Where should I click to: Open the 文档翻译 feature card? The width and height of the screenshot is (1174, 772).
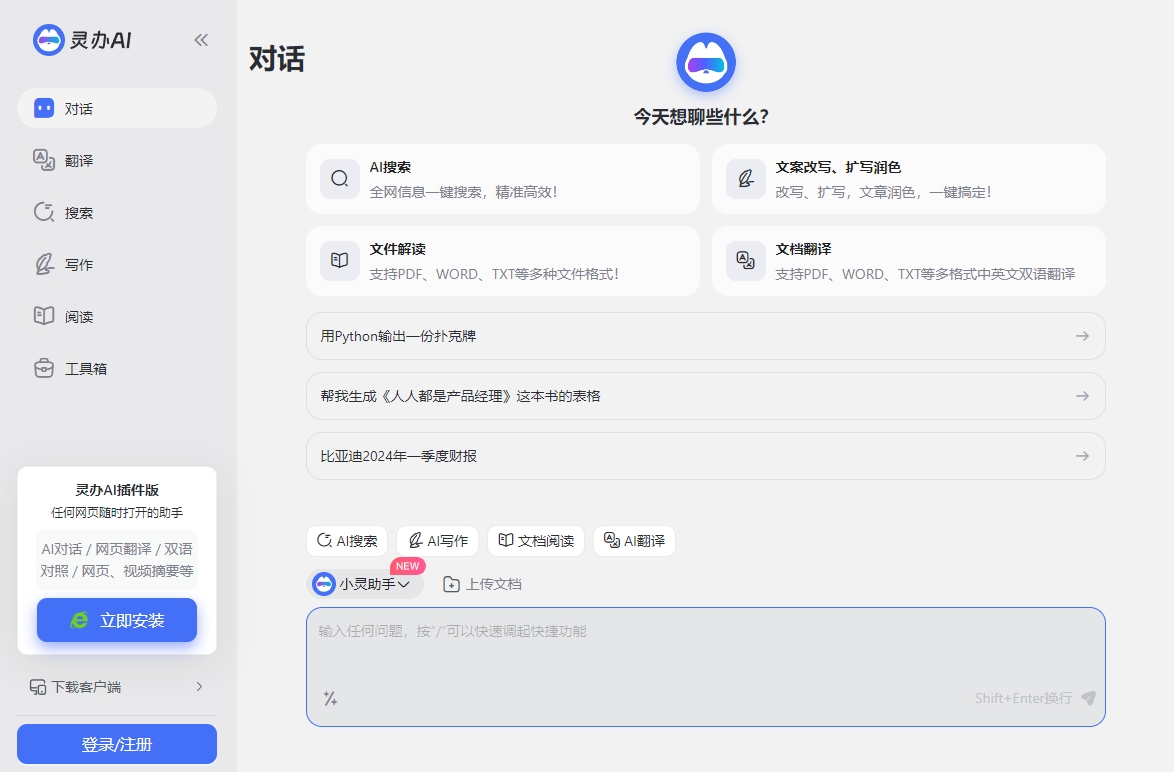coord(908,262)
